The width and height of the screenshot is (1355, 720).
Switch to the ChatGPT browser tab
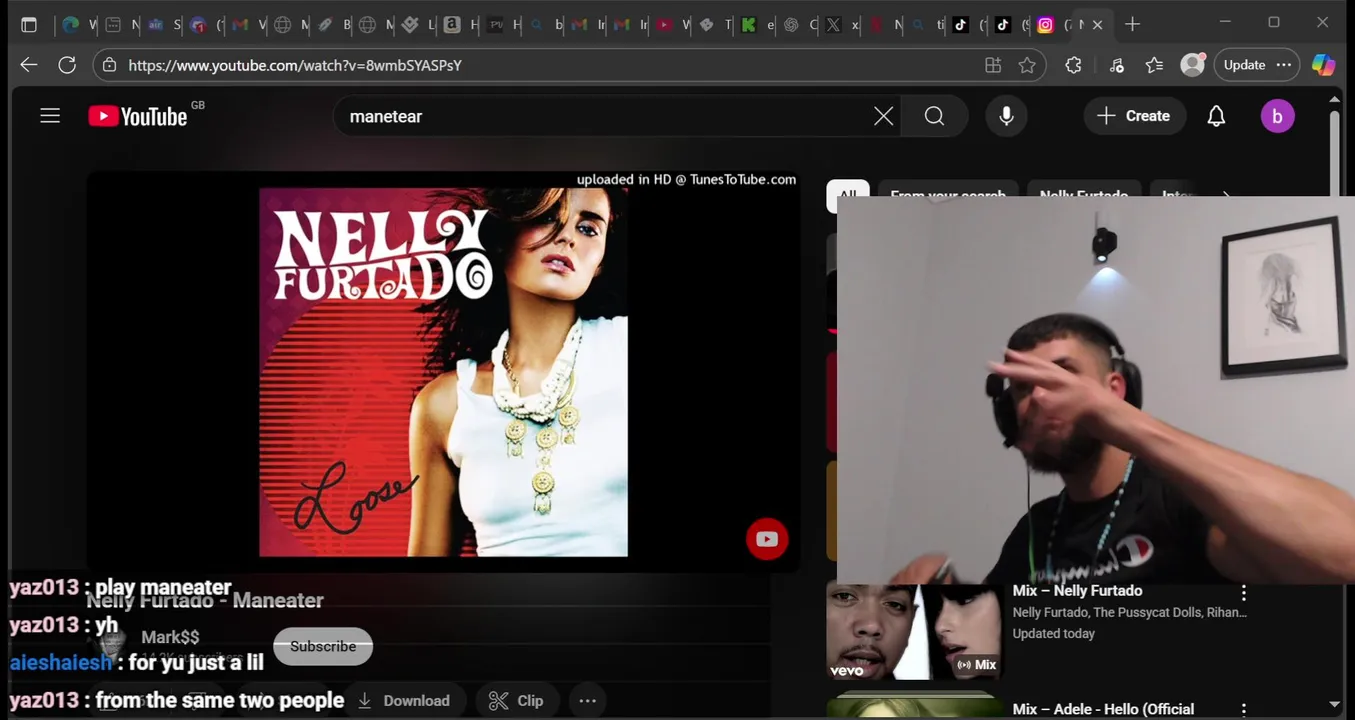(791, 25)
